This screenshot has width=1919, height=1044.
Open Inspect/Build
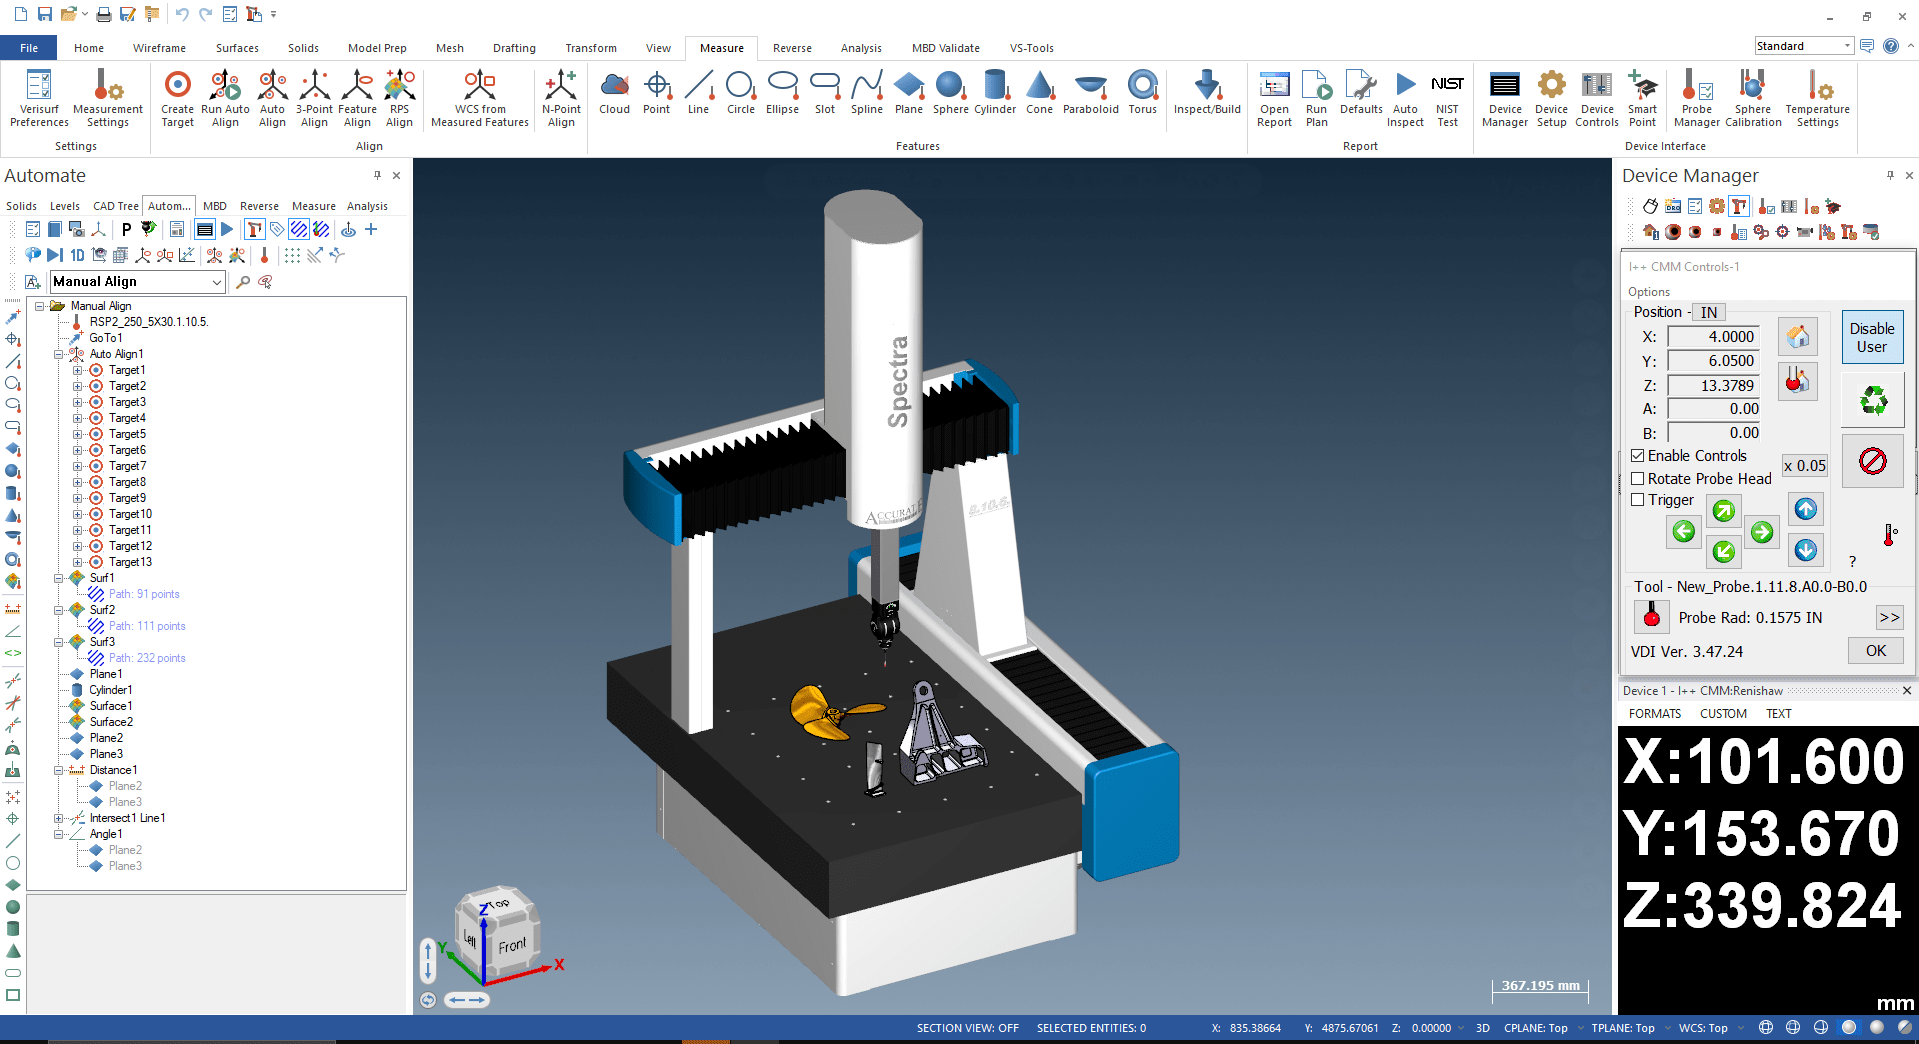click(x=1207, y=92)
